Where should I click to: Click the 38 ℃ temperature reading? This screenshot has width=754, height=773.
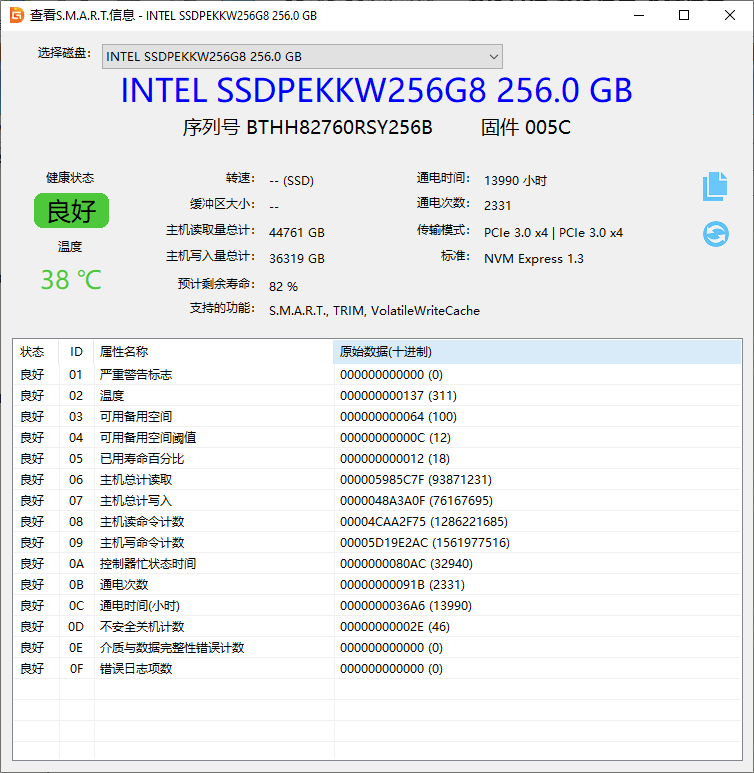[71, 280]
